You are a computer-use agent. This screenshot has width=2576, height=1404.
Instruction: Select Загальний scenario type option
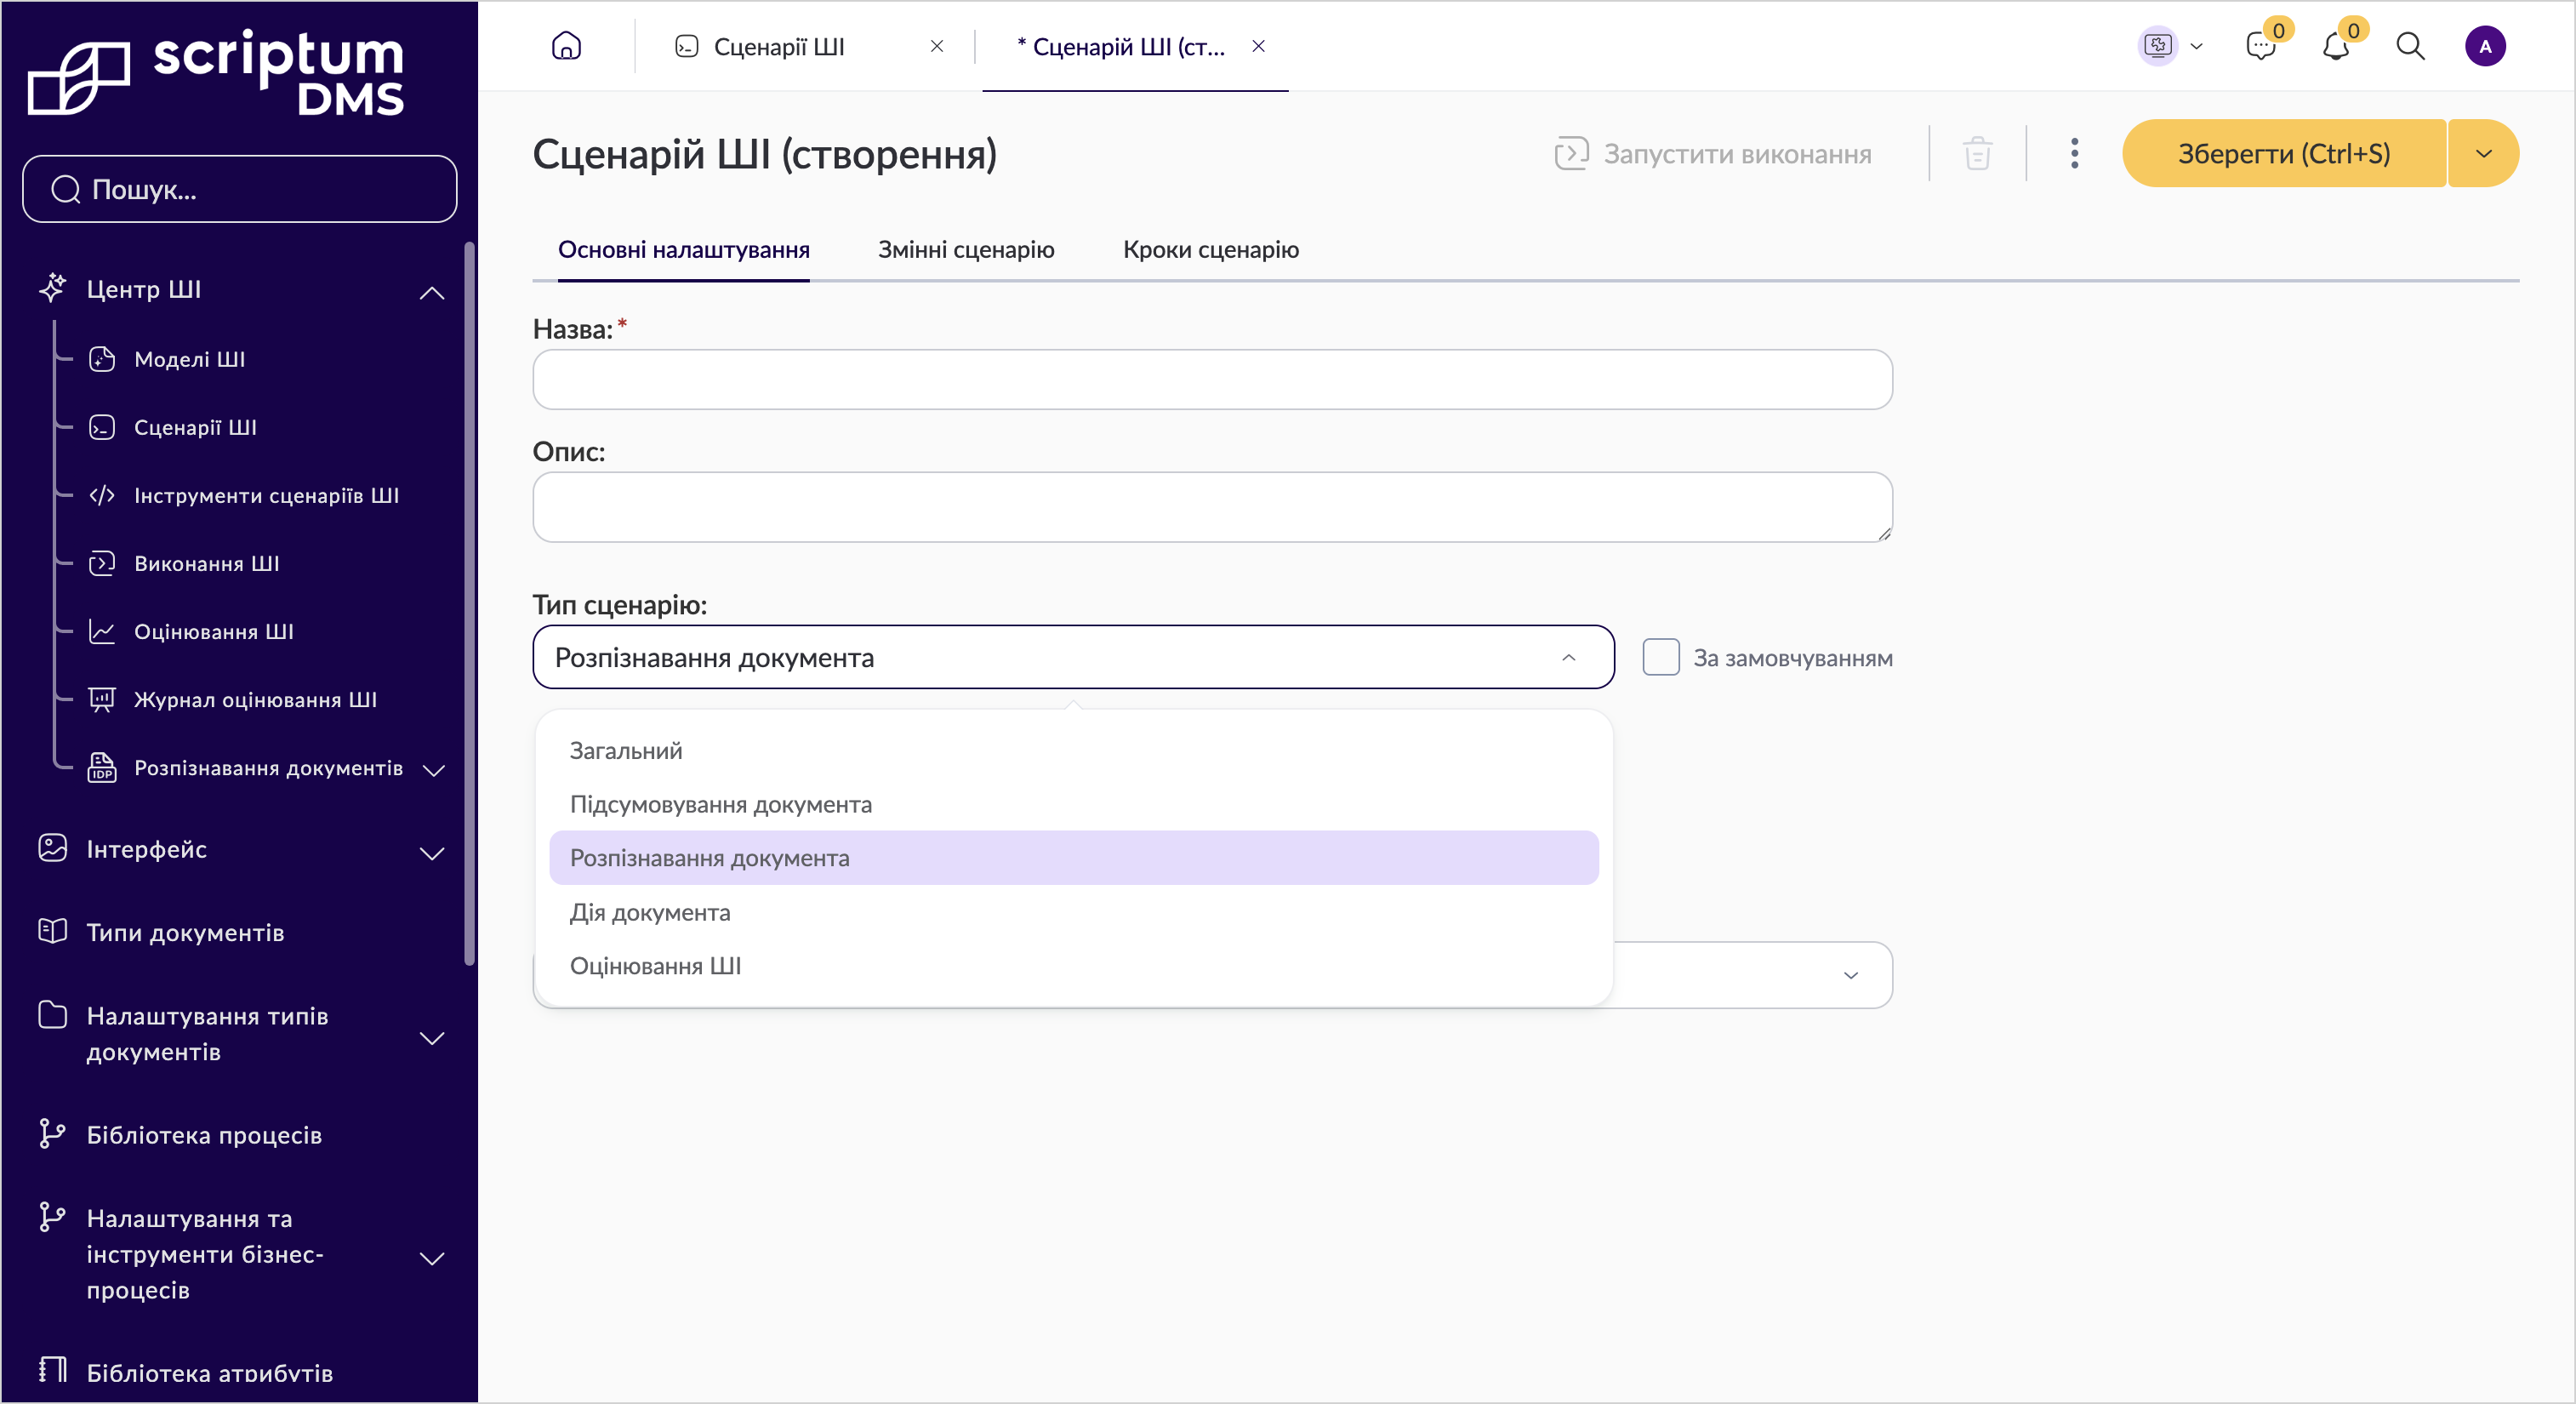[x=1074, y=750]
